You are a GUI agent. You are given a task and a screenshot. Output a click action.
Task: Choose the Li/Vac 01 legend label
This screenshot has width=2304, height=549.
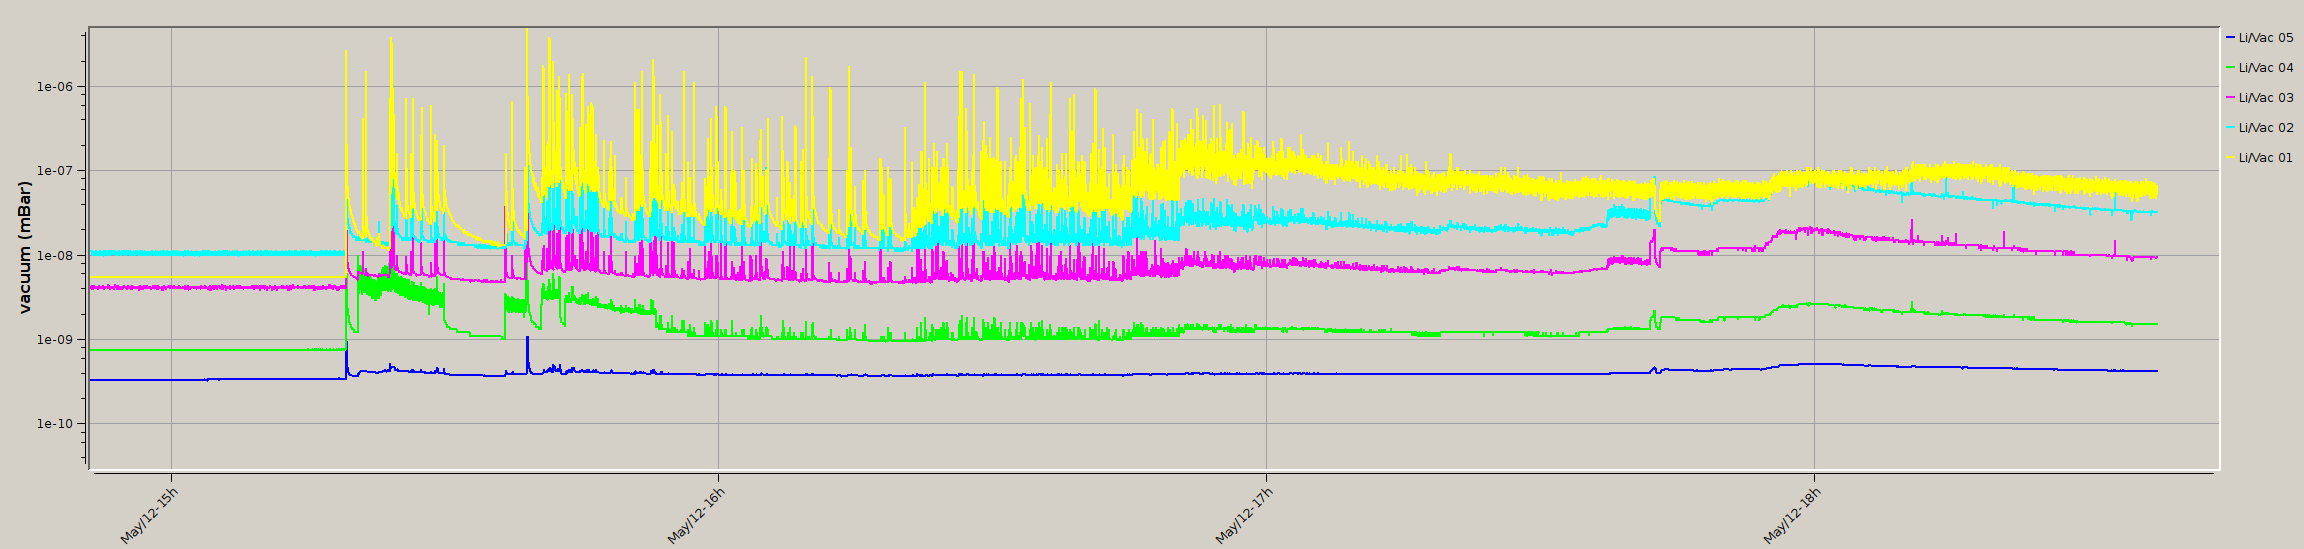2266,158
